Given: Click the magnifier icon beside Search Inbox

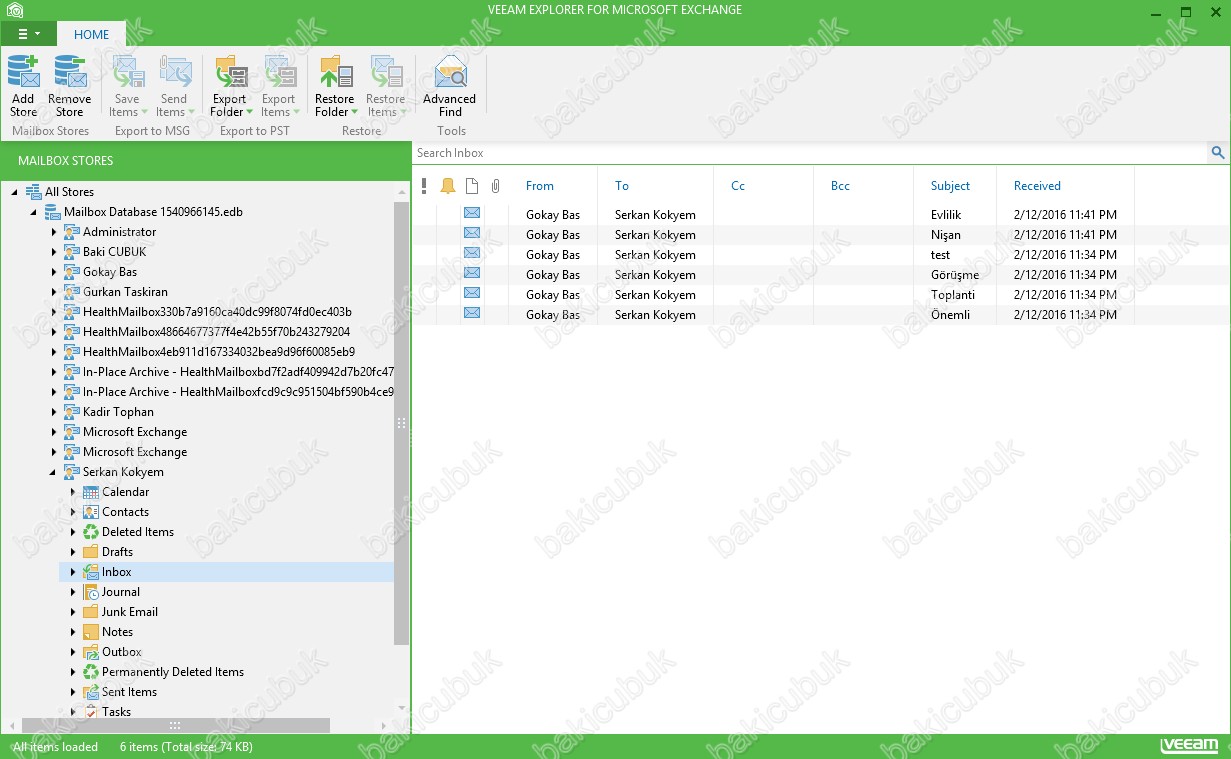Looking at the screenshot, I should click(1218, 153).
